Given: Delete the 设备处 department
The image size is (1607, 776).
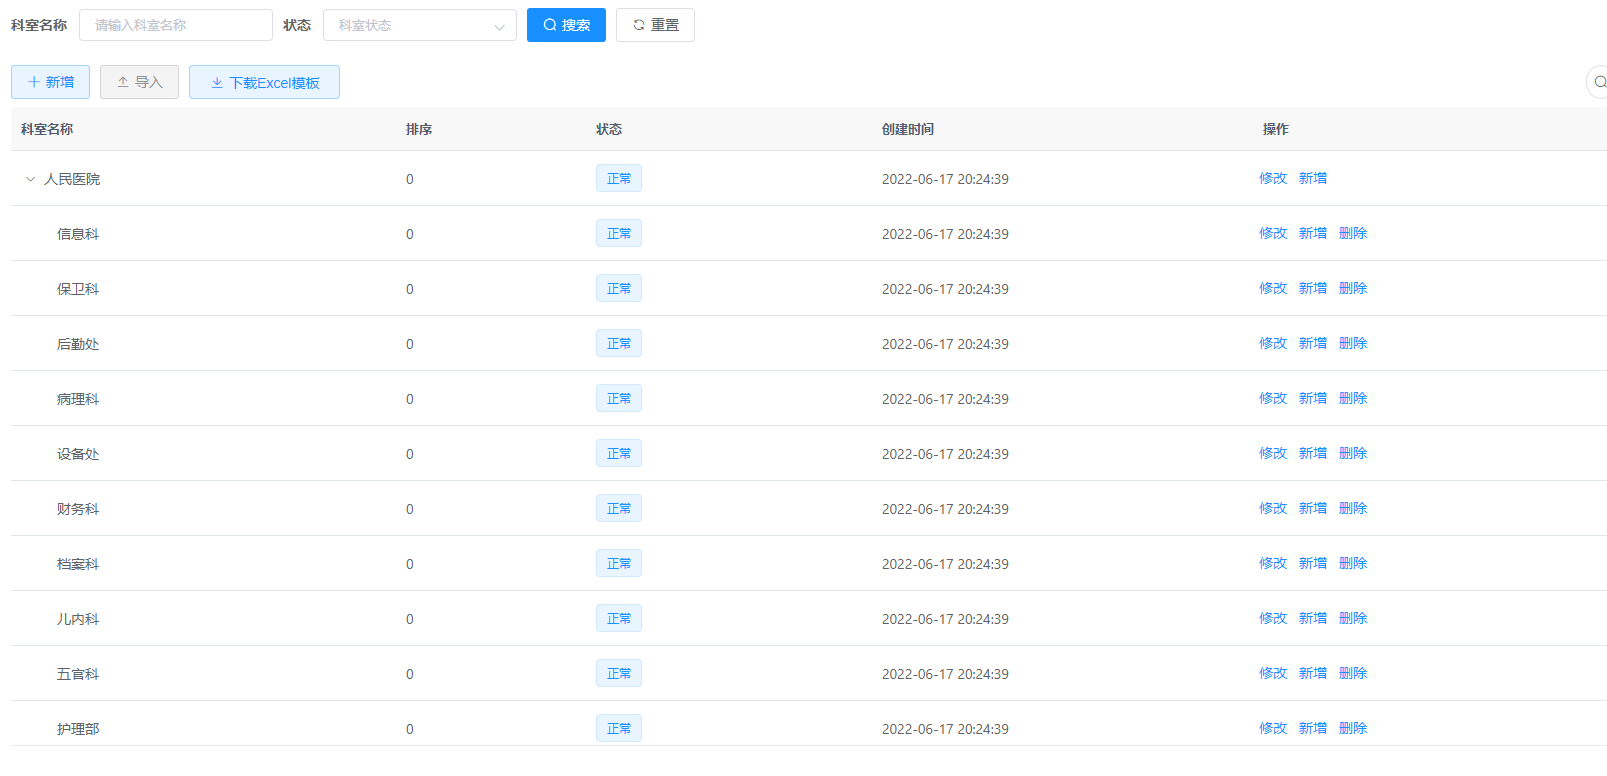Looking at the screenshot, I should pos(1353,453).
